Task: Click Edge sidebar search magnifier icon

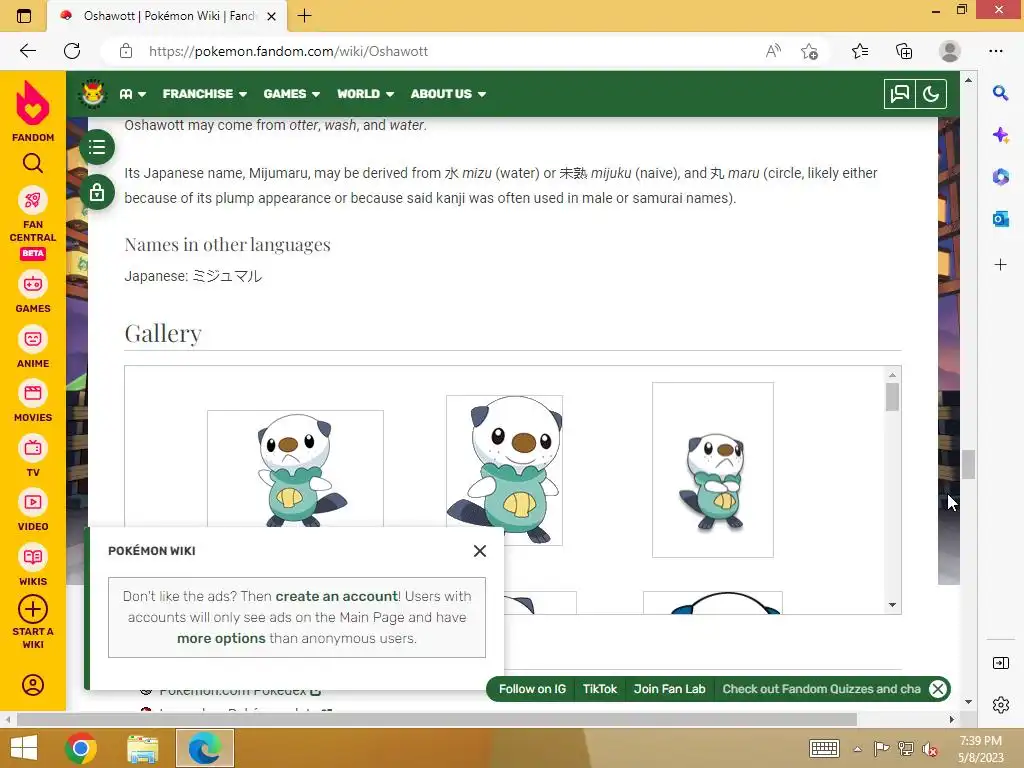Action: click(1000, 93)
